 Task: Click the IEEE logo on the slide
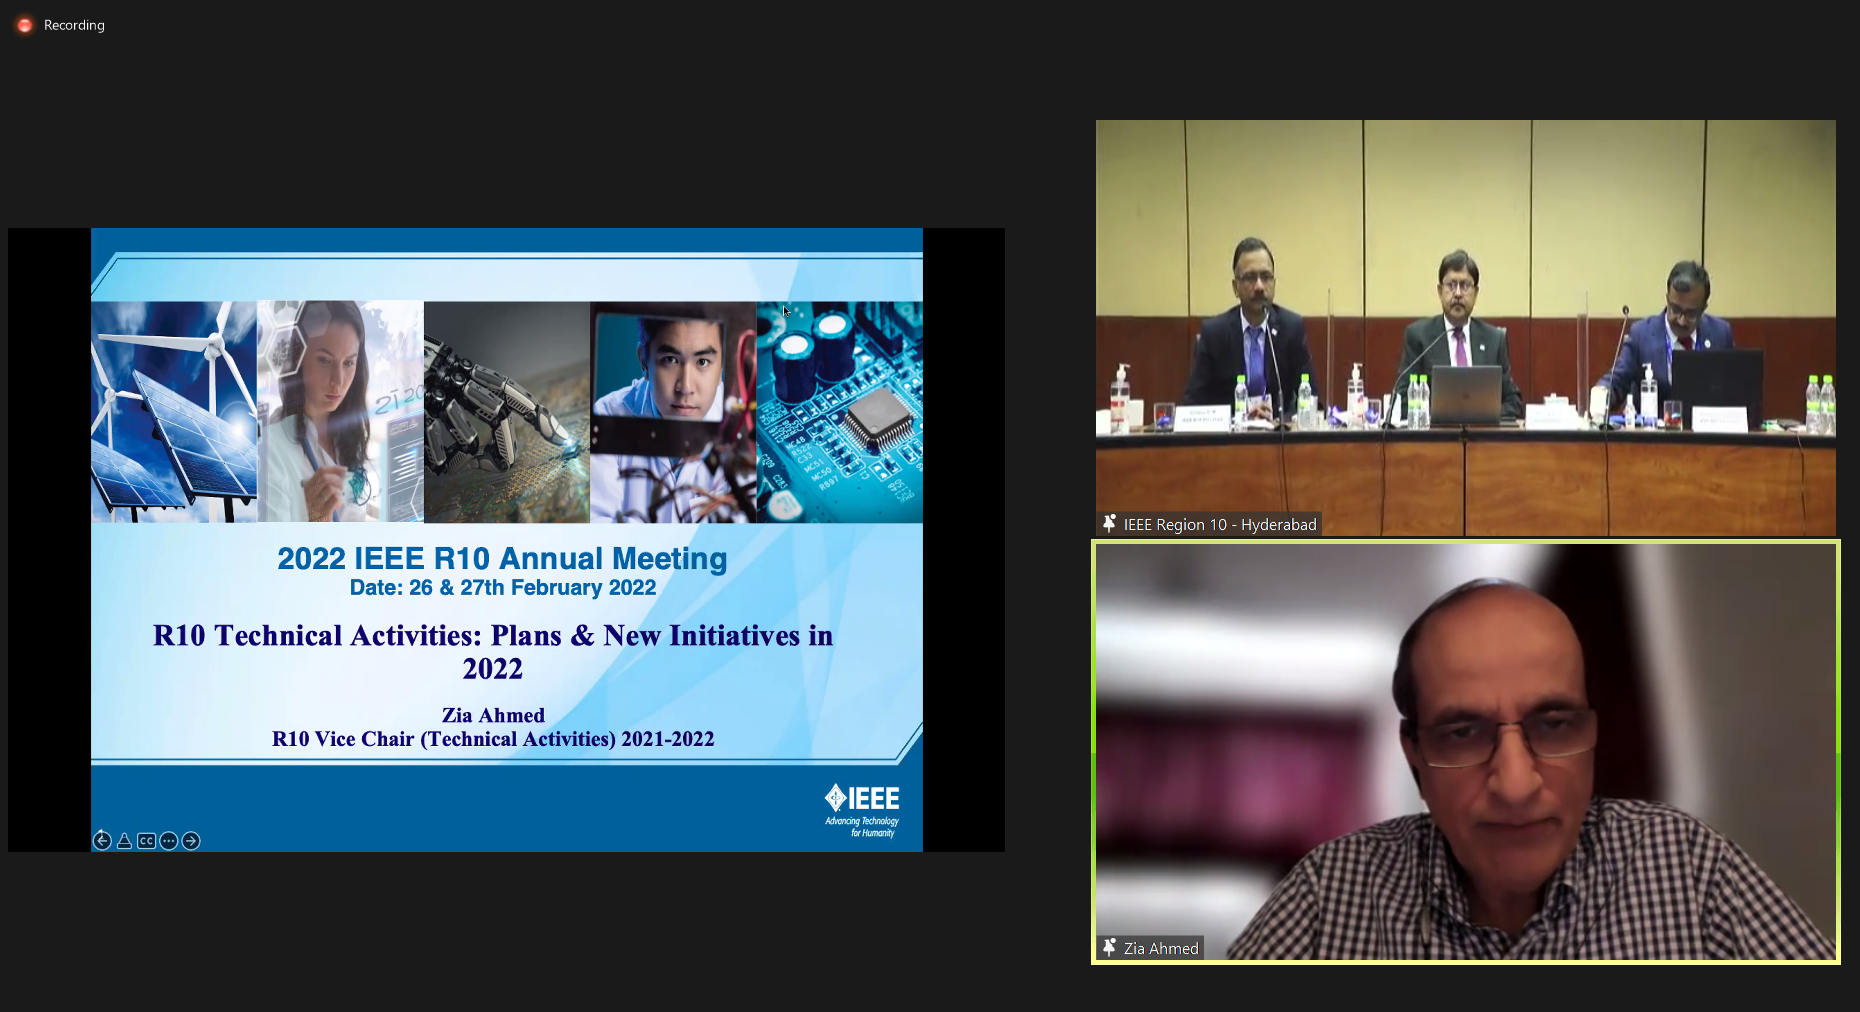(x=862, y=810)
